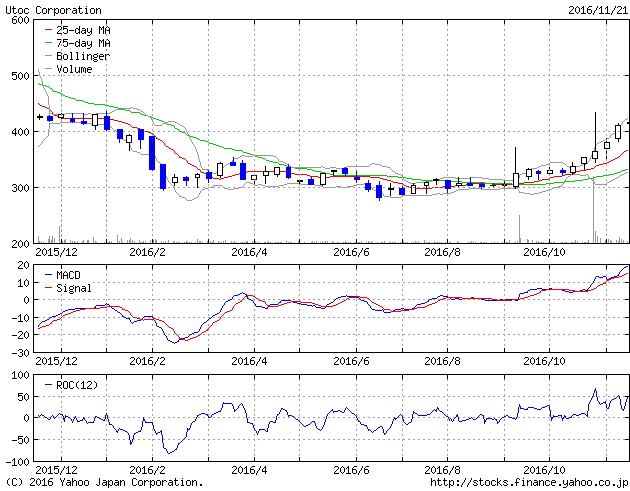
Task: Open the stocks.finance.yahoo.co.jp URL
Action: tap(528, 482)
